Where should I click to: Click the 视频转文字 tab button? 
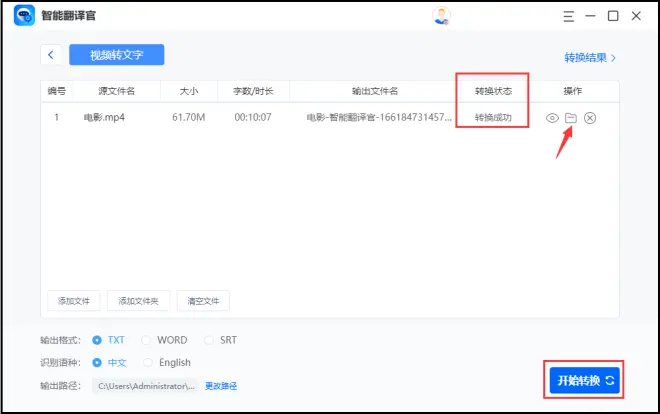tap(117, 55)
